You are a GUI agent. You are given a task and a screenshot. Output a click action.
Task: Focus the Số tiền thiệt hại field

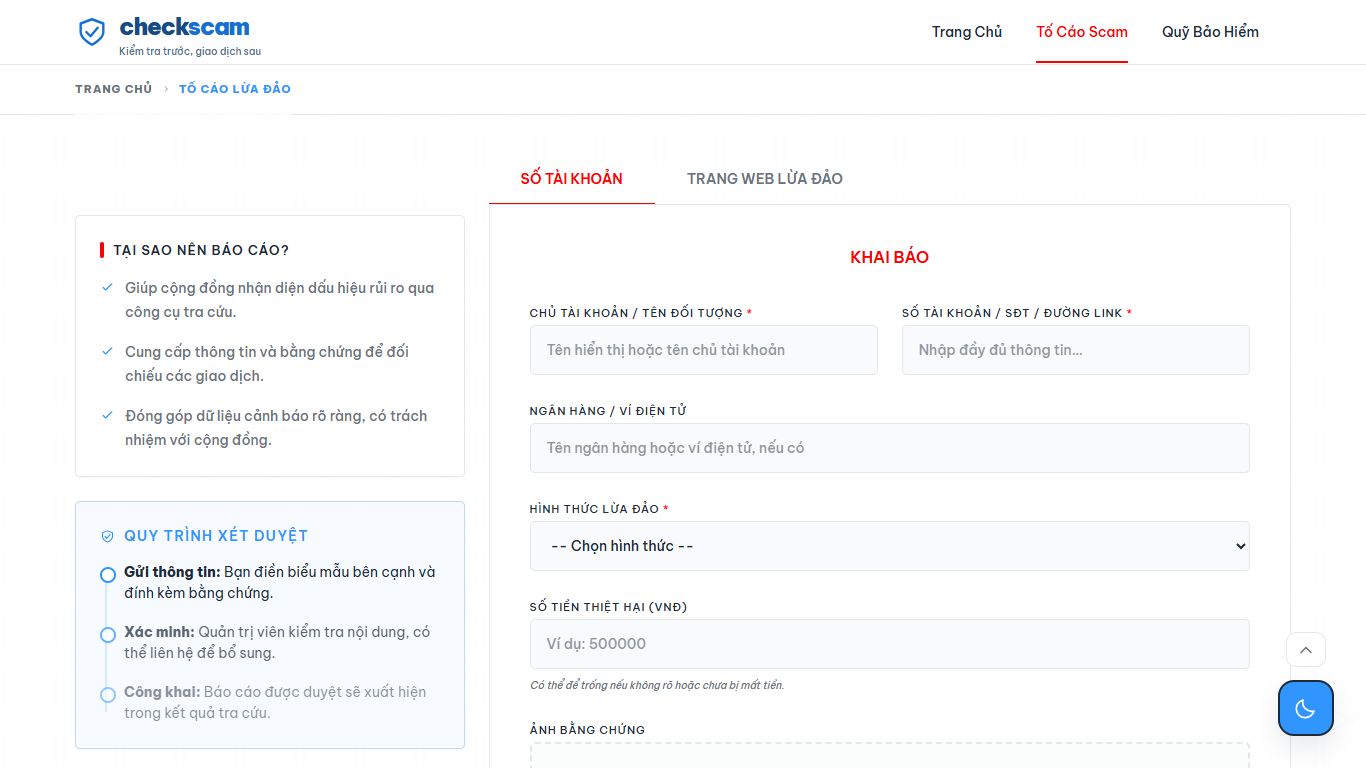[889, 644]
